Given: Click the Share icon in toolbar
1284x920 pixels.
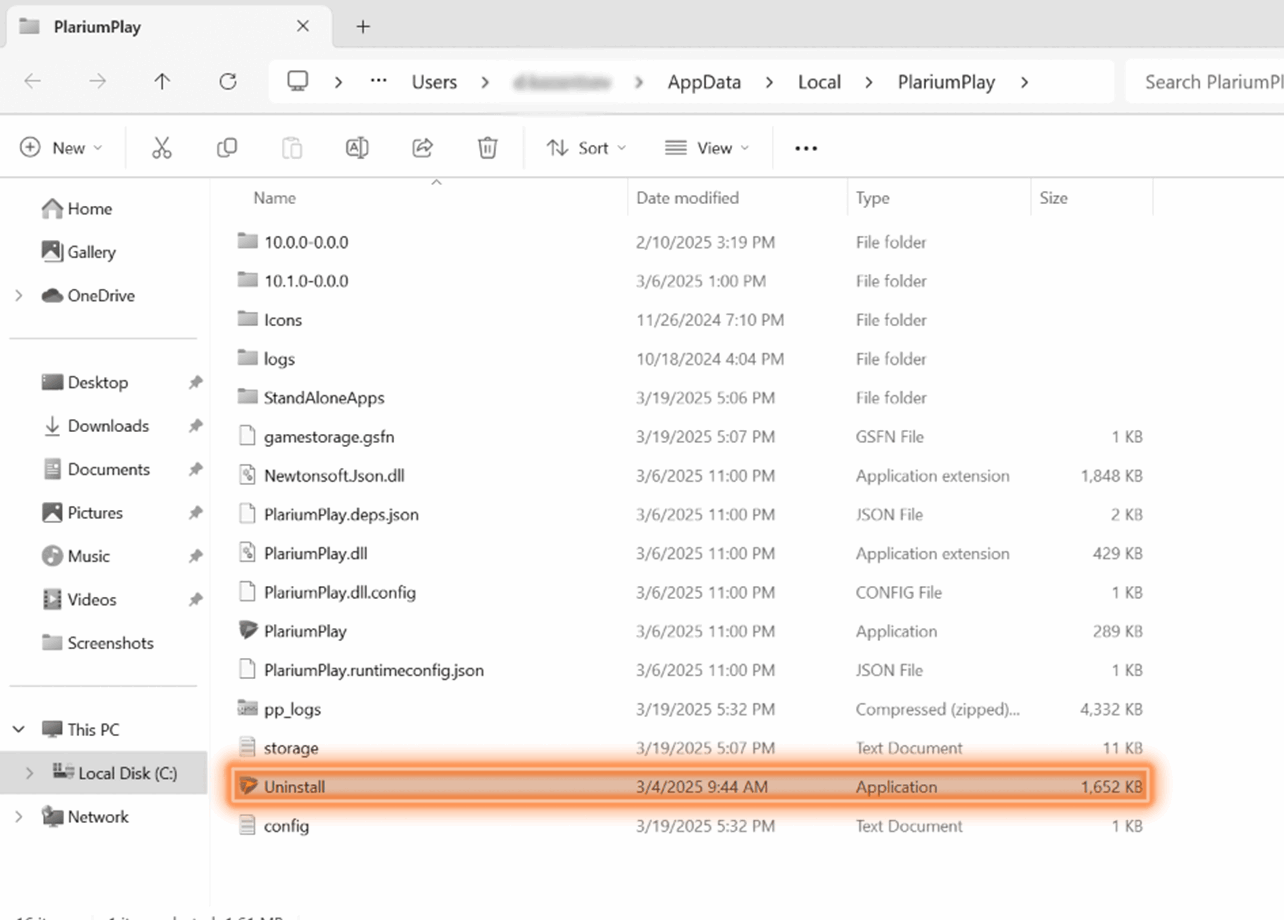Looking at the screenshot, I should pyautogui.click(x=422, y=148).
